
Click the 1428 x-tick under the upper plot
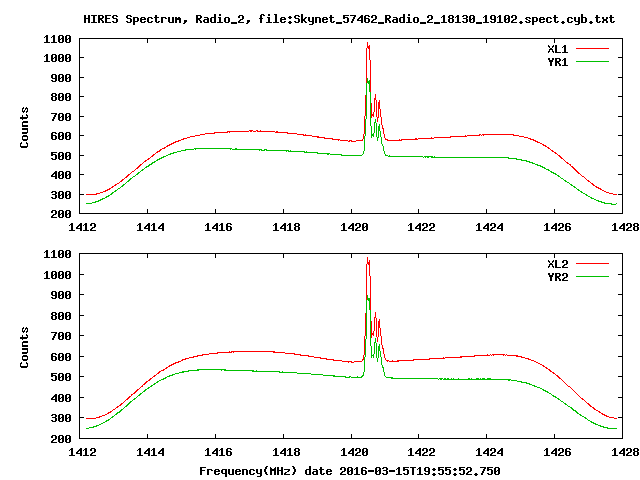(624, 227)
